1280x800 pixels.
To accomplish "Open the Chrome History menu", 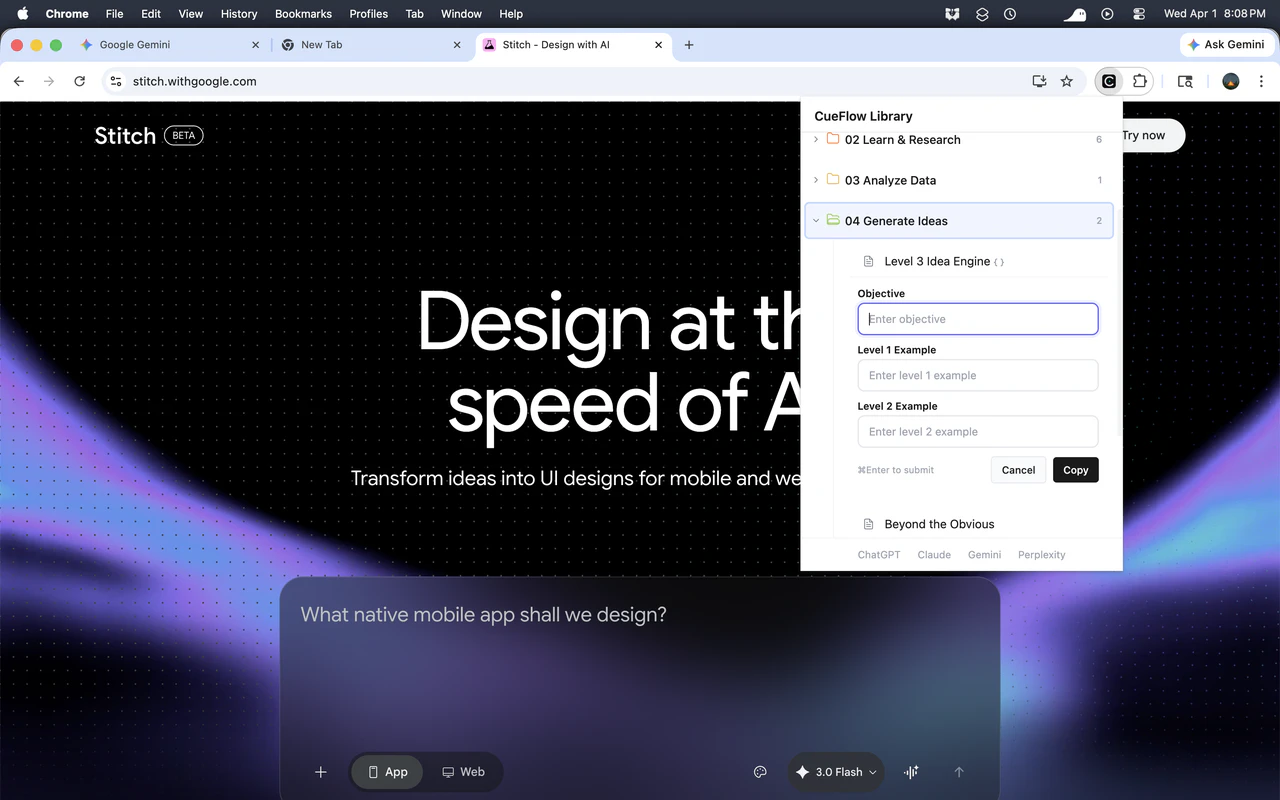I will click(239, 14).
